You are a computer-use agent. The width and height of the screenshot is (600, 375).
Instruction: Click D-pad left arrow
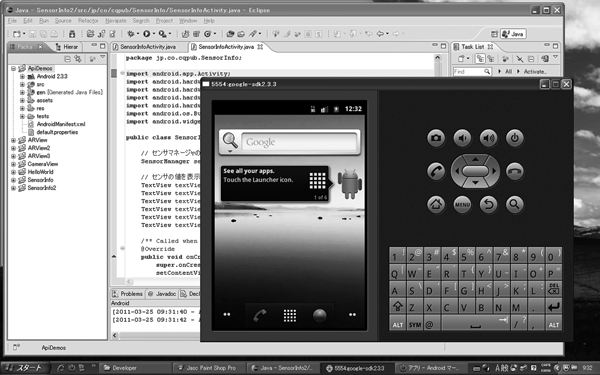pyautogui.click(x=457, y=171)
